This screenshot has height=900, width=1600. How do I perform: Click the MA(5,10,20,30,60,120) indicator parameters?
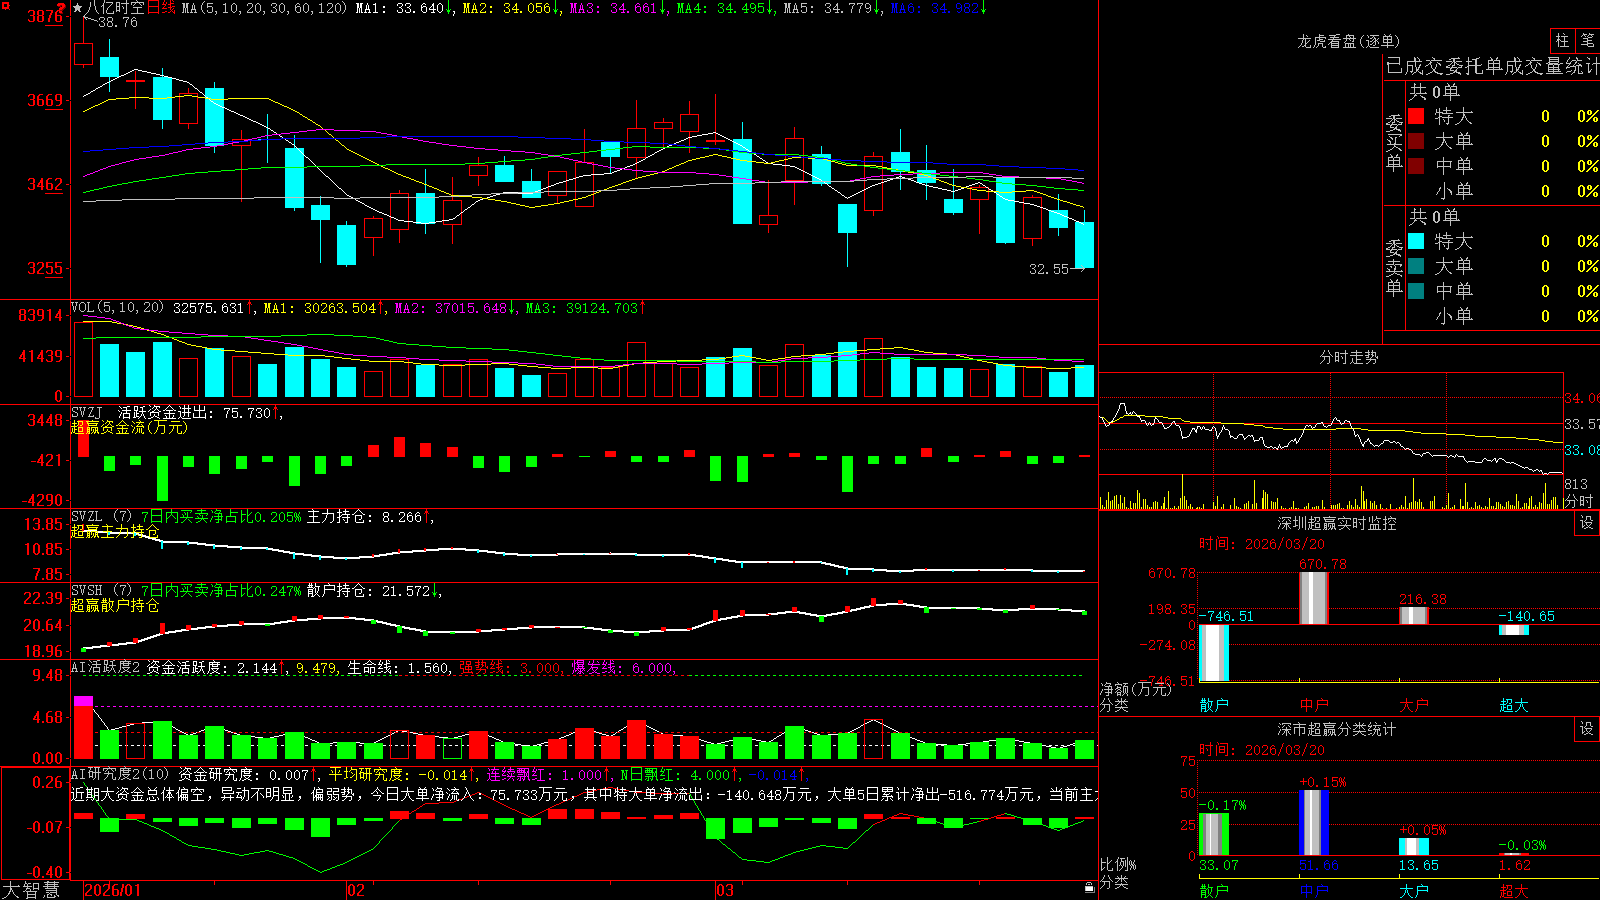[x=264, y=8]
